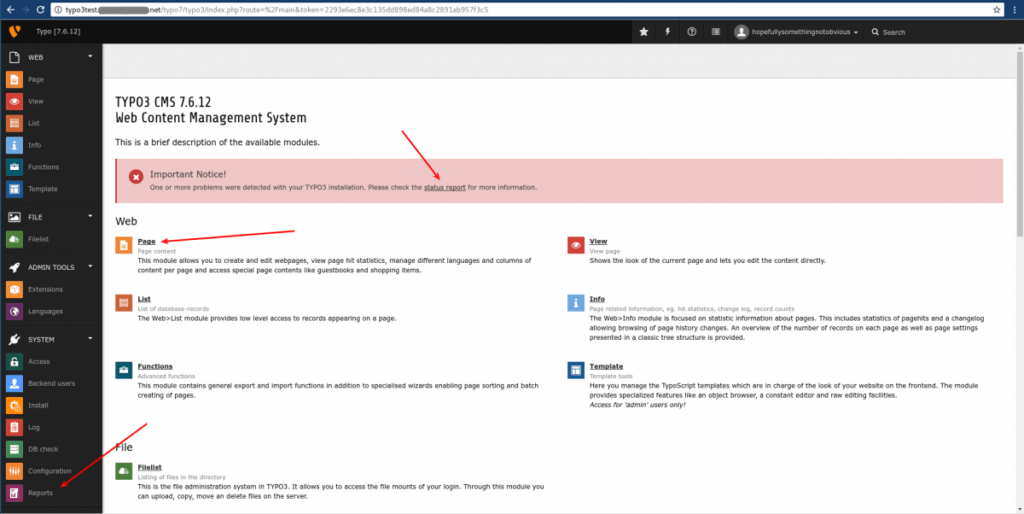
Task: Click red View icon in content area
Action: 576,246
